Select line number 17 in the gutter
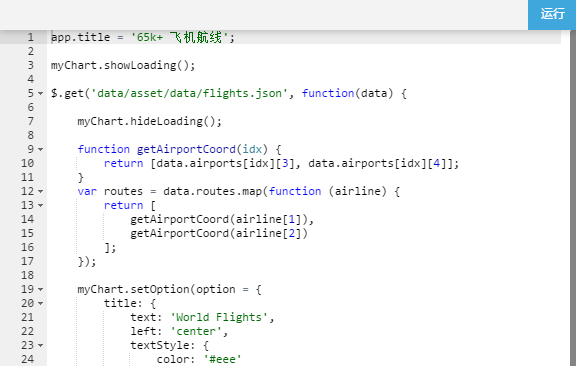Screen dimensions: 576x366 (x=28, y=261)
